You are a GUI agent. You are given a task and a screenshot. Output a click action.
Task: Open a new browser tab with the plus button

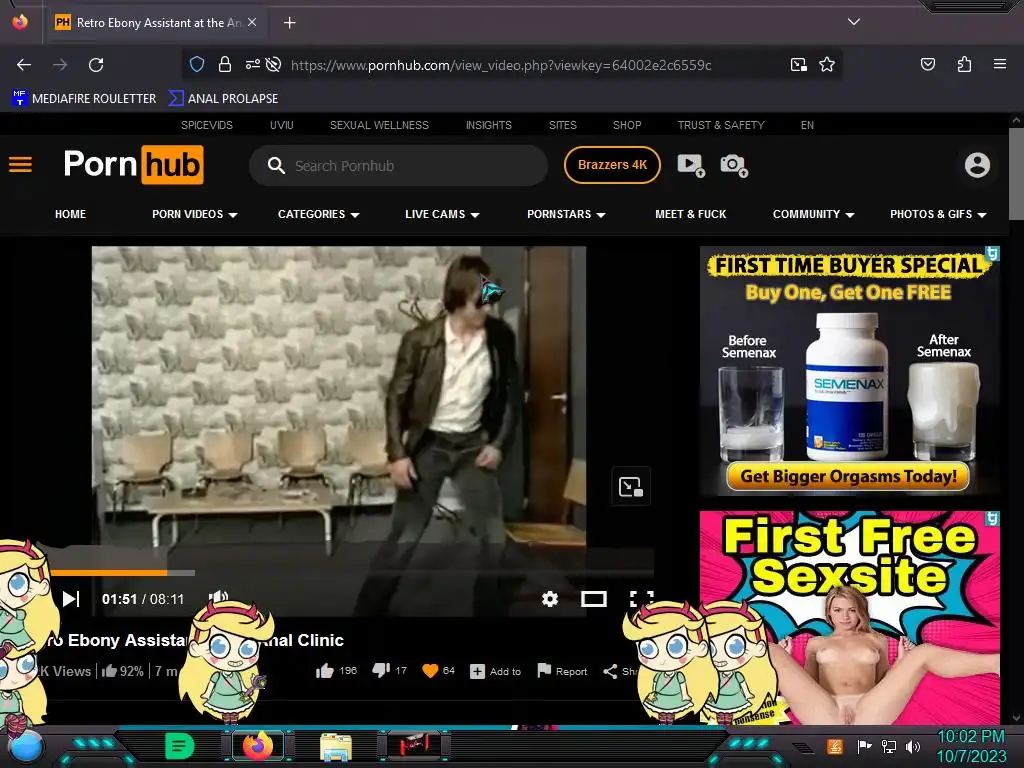click(289, 23)
